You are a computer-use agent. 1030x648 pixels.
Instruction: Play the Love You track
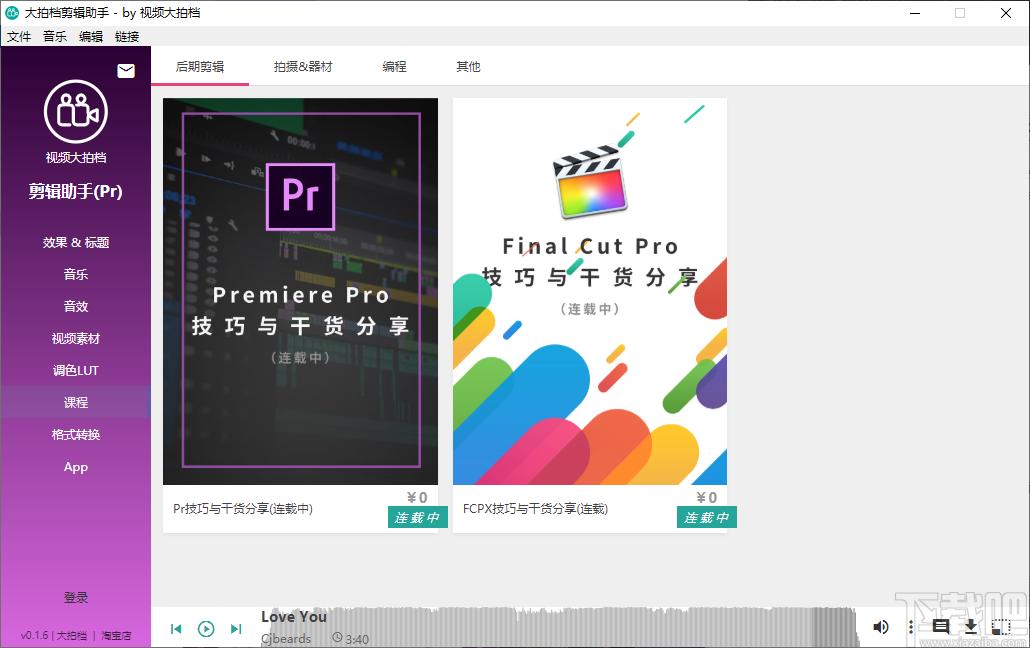[206, 629]
